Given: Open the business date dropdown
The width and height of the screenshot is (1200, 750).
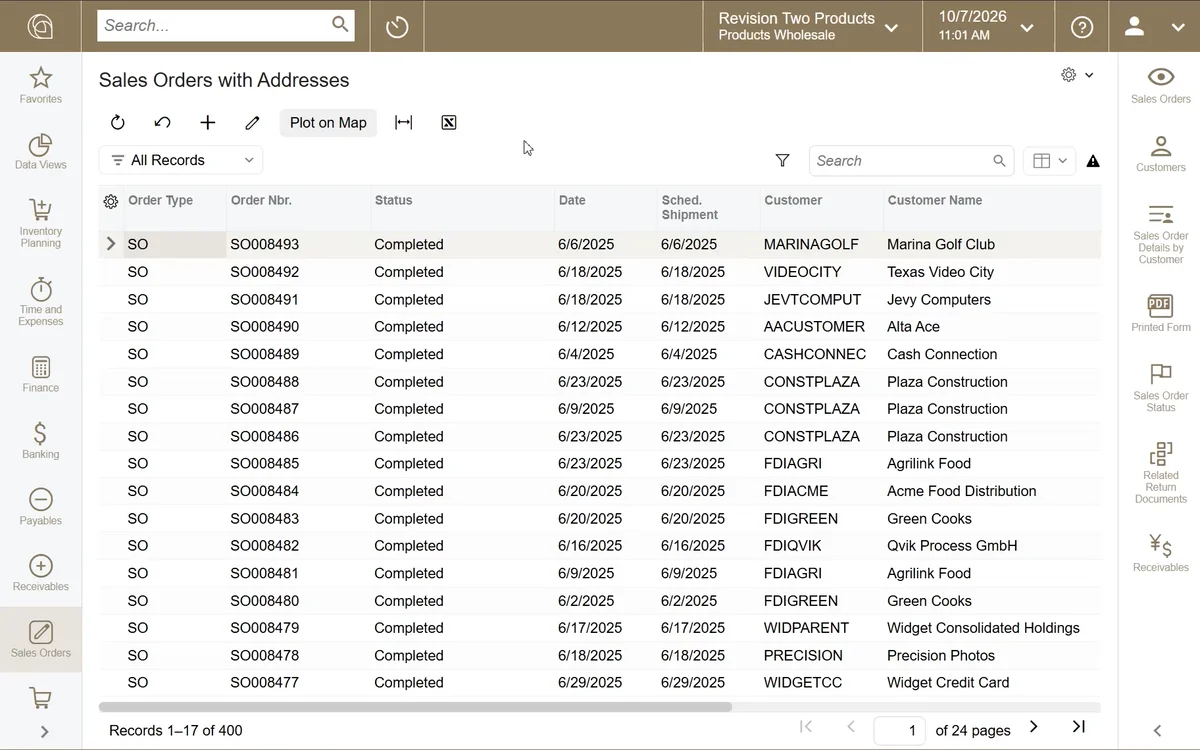Looking at the screenshot, I should pyautogui.click(x=988, y=26).
